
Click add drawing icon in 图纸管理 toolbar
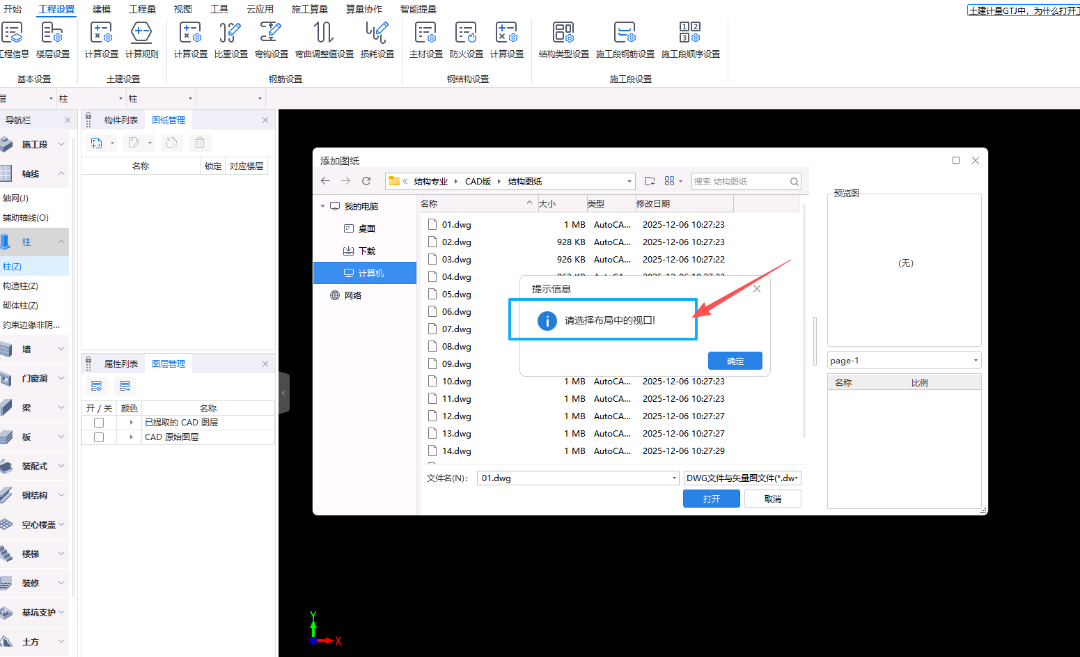(x=96, y=143)
